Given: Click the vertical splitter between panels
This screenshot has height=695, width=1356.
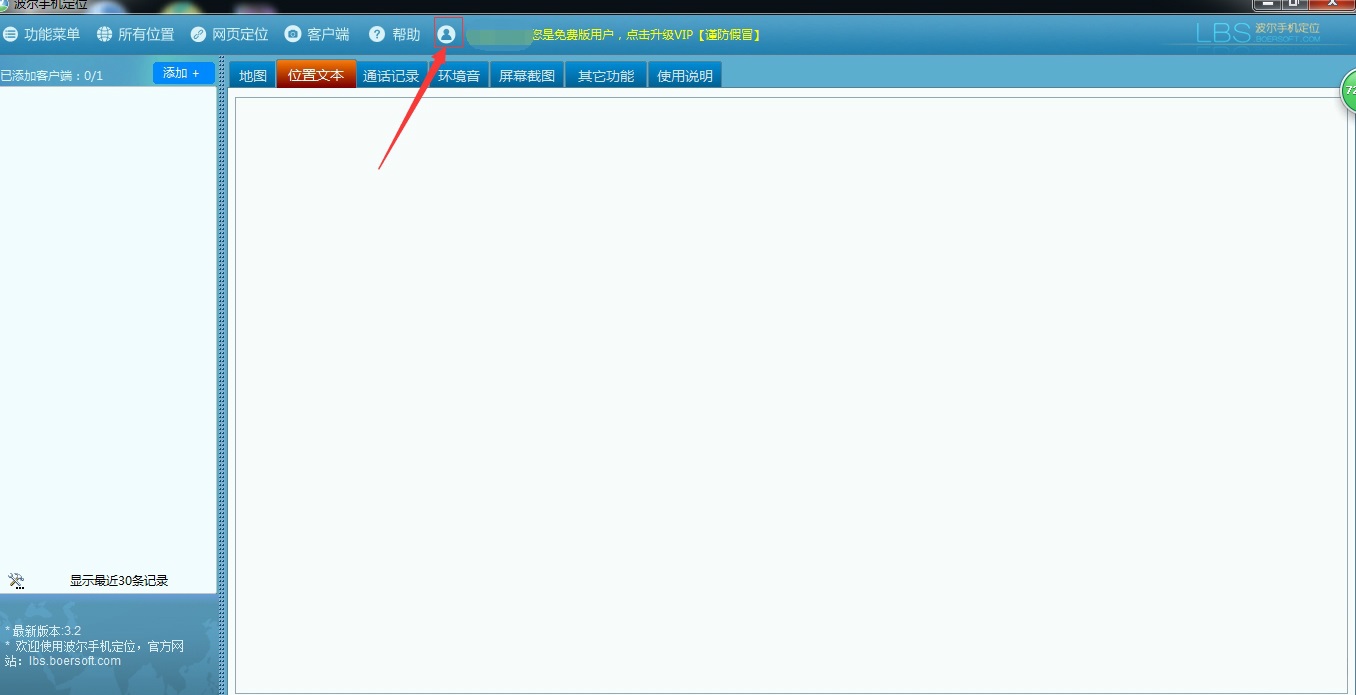Looking at the screenshot, I should 222,375.
